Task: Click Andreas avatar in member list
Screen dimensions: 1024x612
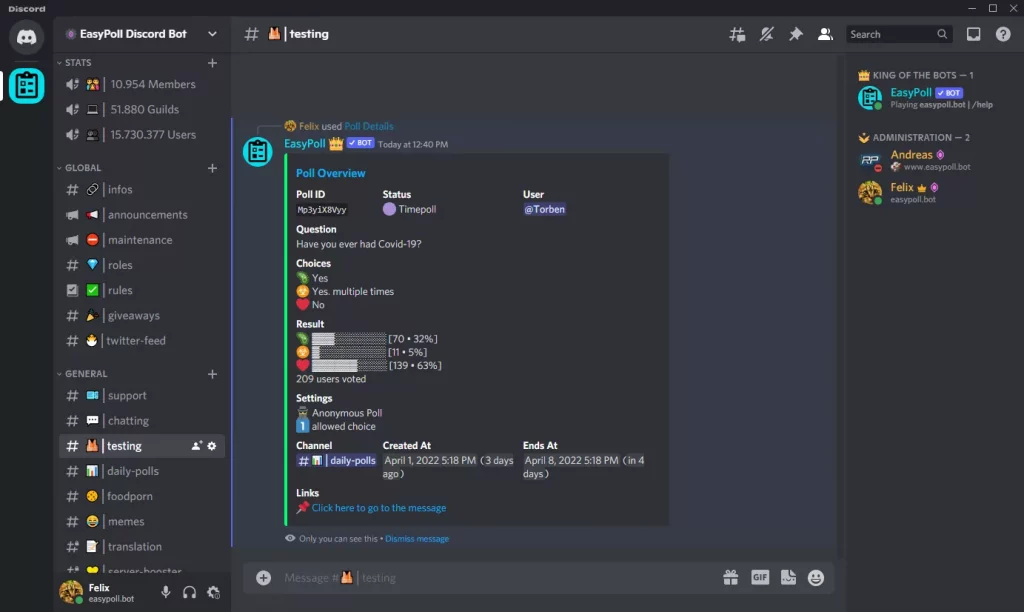Action: pyautogui.click(x=870, y=160)
